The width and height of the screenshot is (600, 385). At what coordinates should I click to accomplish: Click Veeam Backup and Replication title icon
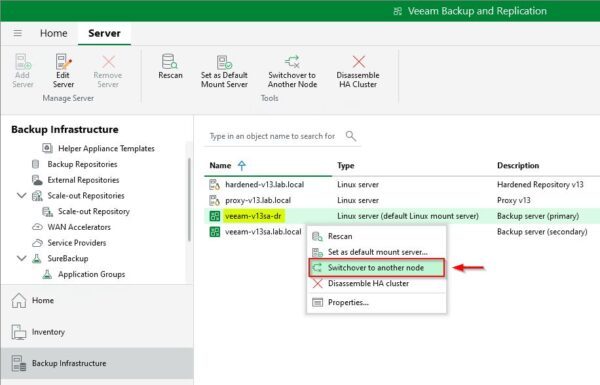[x=398, y=11]
